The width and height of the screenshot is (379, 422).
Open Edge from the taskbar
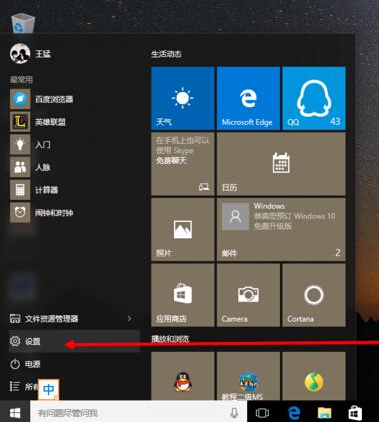point(294,413)
